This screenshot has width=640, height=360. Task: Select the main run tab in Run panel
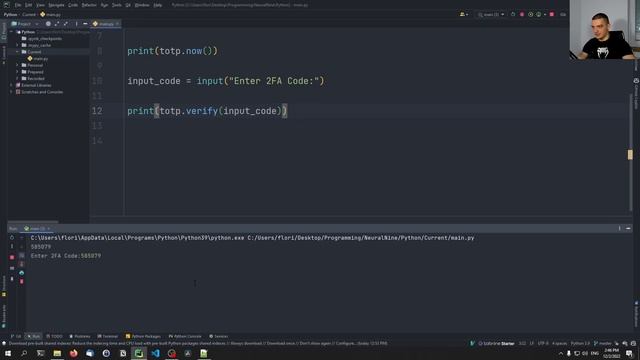click(37, 229)
